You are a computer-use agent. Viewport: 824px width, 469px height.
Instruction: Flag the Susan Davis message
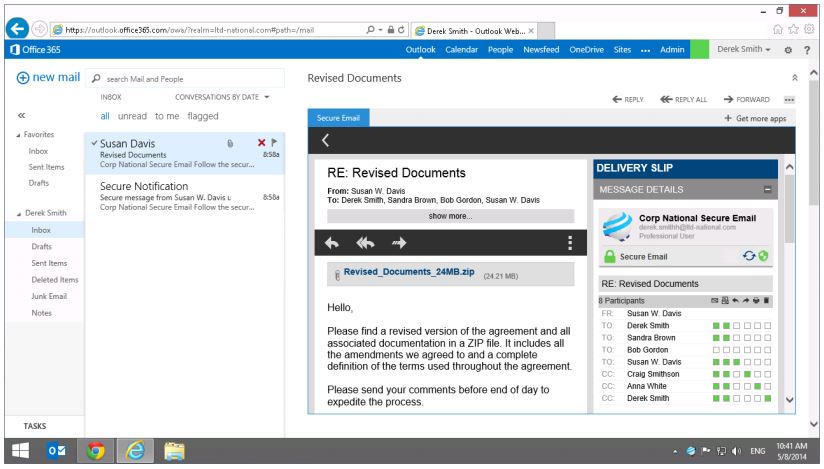point(274,142)
